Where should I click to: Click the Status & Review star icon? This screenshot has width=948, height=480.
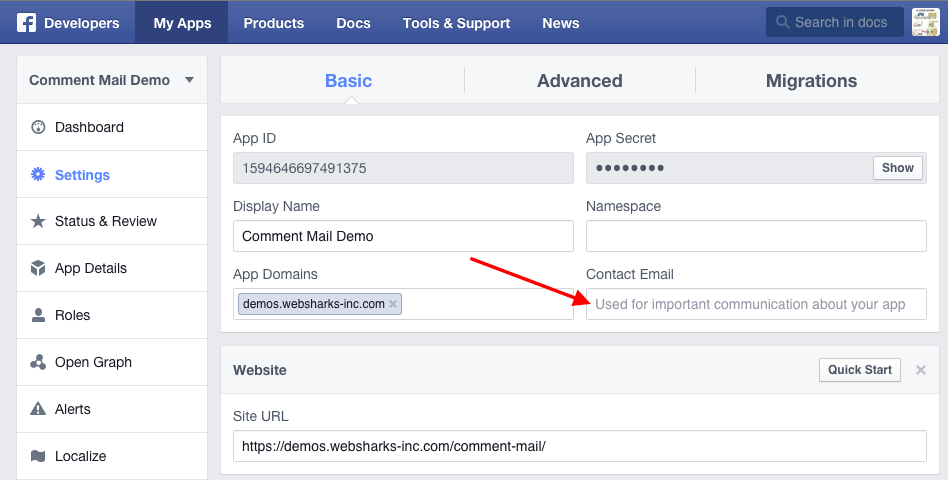tap(38, 221)
